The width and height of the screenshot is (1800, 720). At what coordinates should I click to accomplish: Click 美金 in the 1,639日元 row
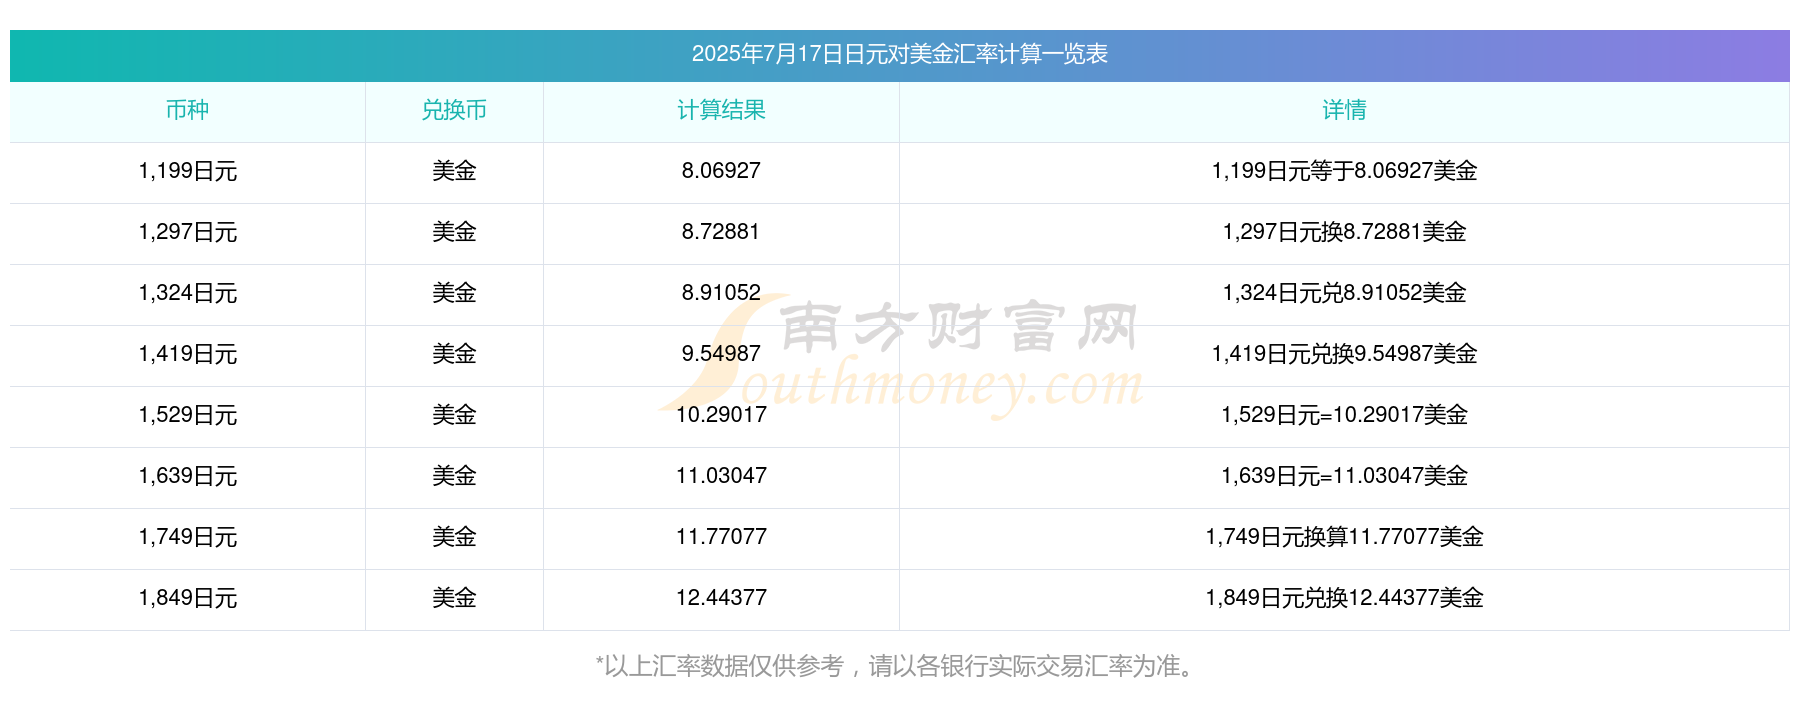(x=454, y=476)
